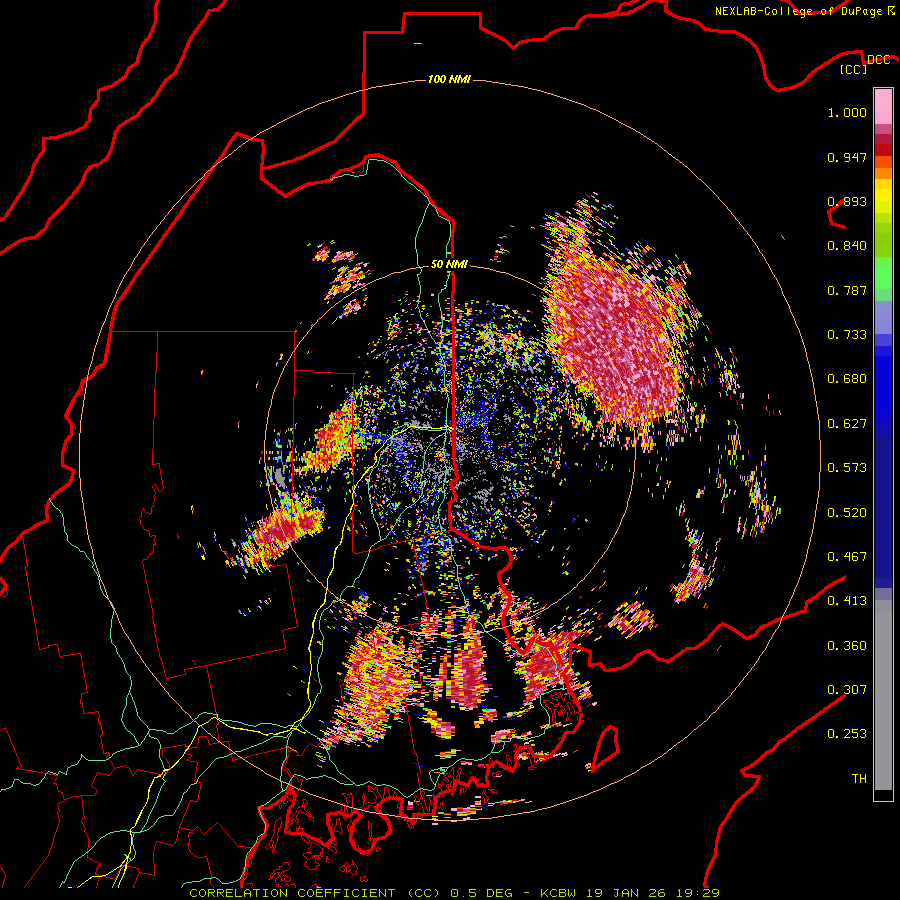Image resolution: width=900 pixels, height=900 pixels.
Task: Click the TH threshold label on legend
Action: click(859, 779)
